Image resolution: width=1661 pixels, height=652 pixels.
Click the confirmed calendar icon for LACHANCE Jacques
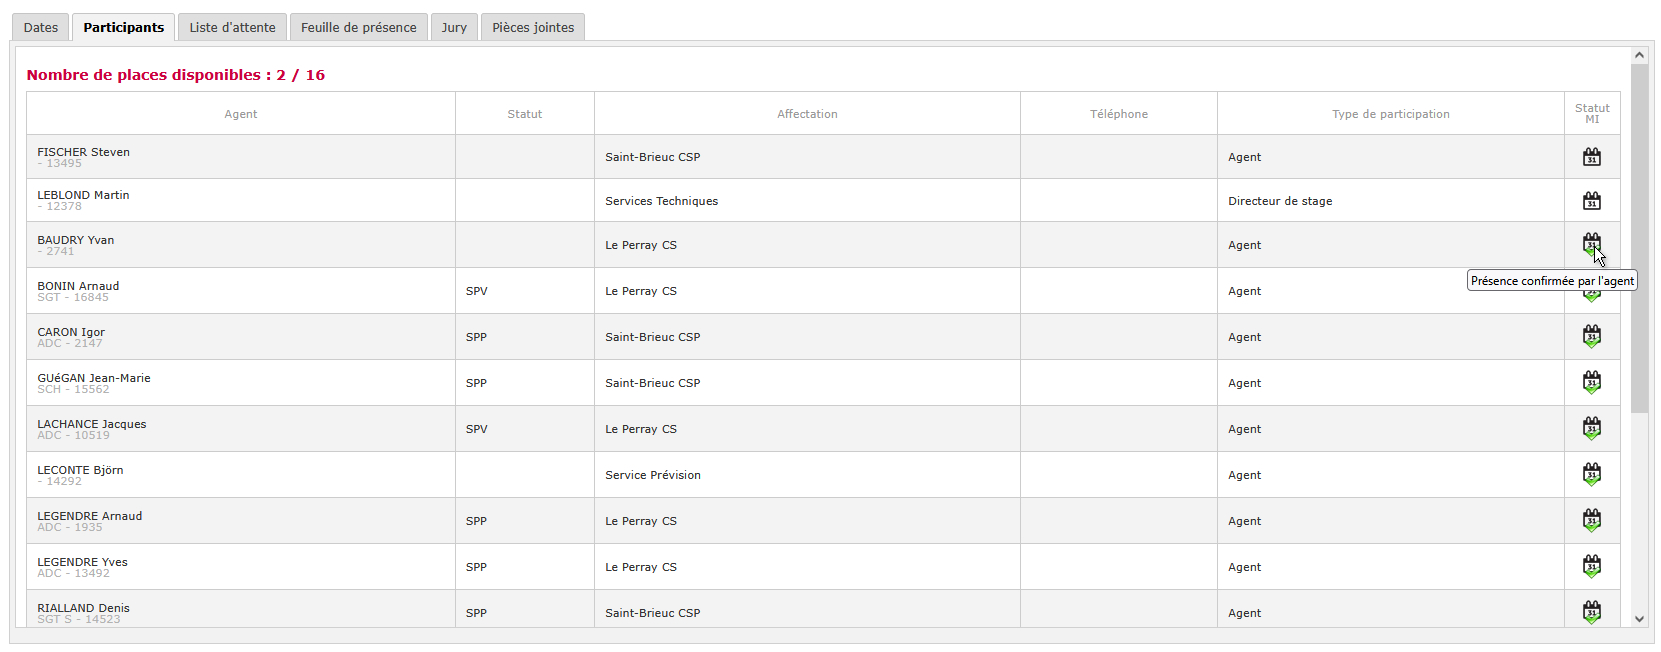click(x=1591, y=429)
